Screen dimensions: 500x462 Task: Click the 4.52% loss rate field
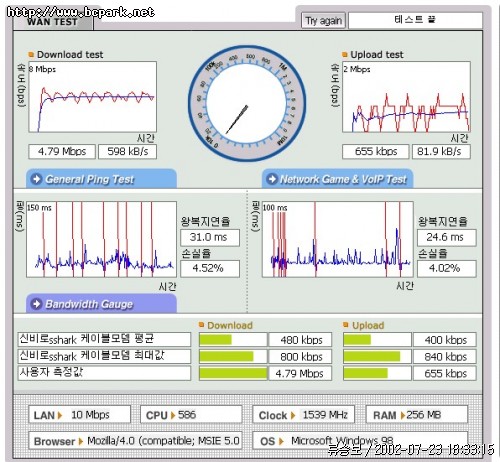pyautogui.click(x=210, y=268)
